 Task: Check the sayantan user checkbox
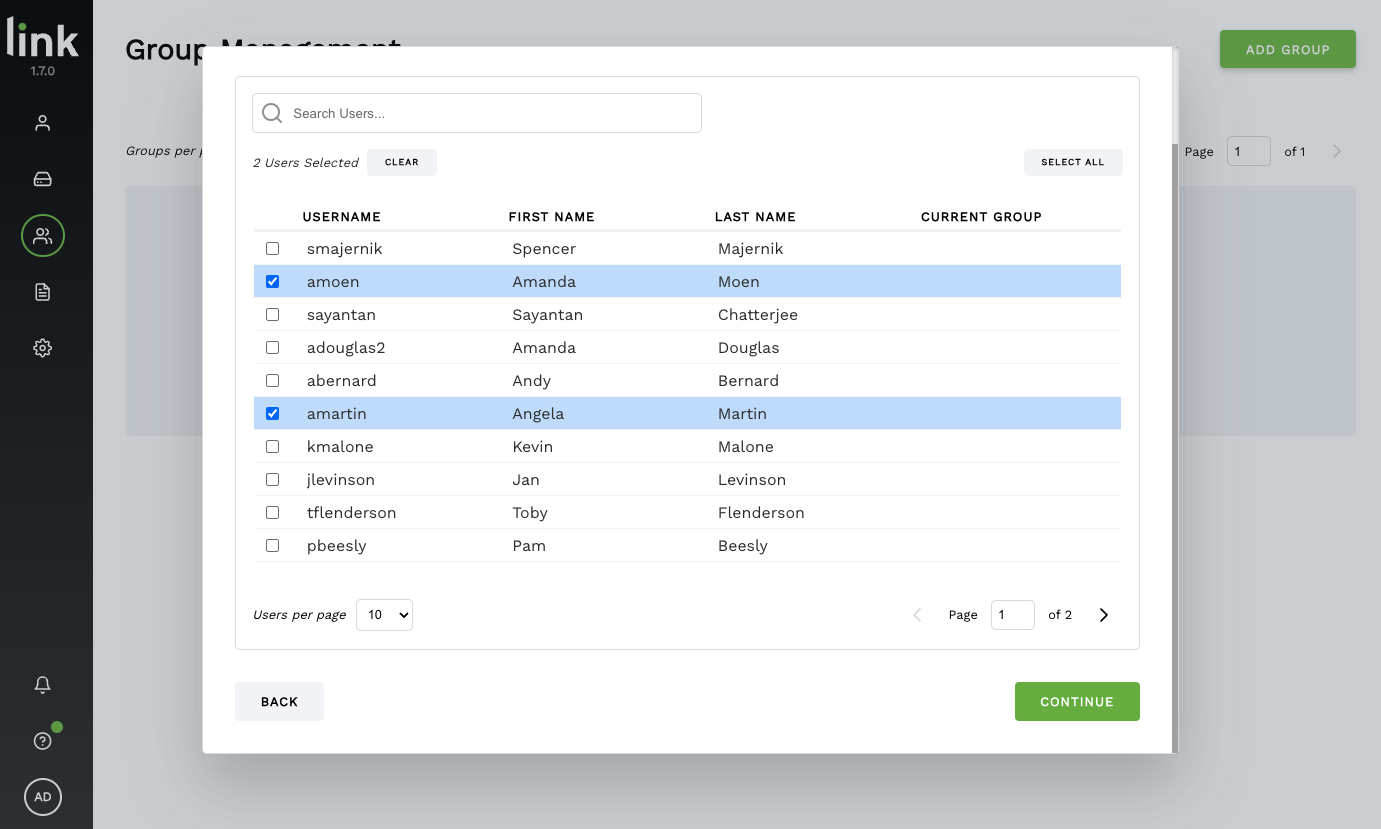(272, 314)
